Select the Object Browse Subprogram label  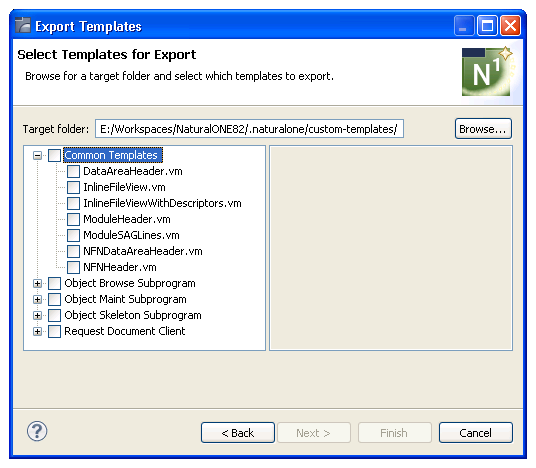[130, 283]
